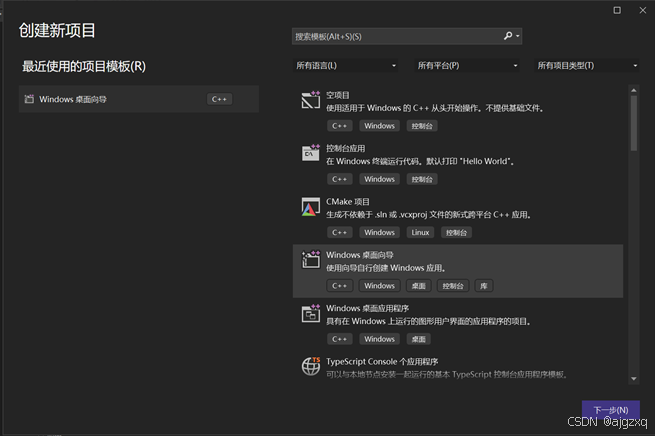Image resolution: width=655 pixels, height=436 pixels.
Task: Select Windows 桌面向导 title in template list
Action: [360, 255]
